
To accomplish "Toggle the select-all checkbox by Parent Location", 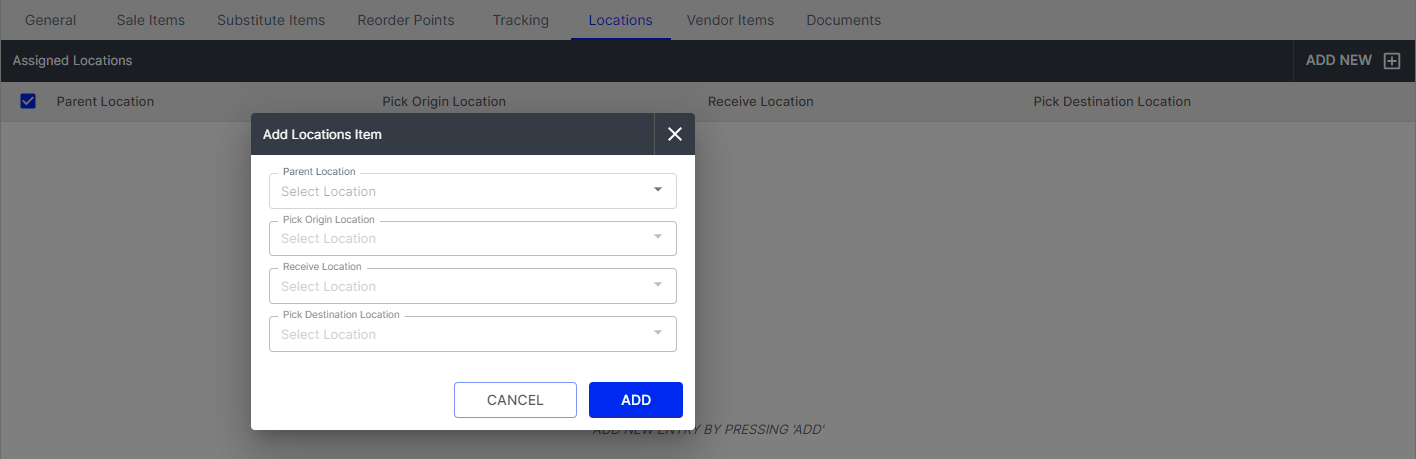I will click(28, 101).
